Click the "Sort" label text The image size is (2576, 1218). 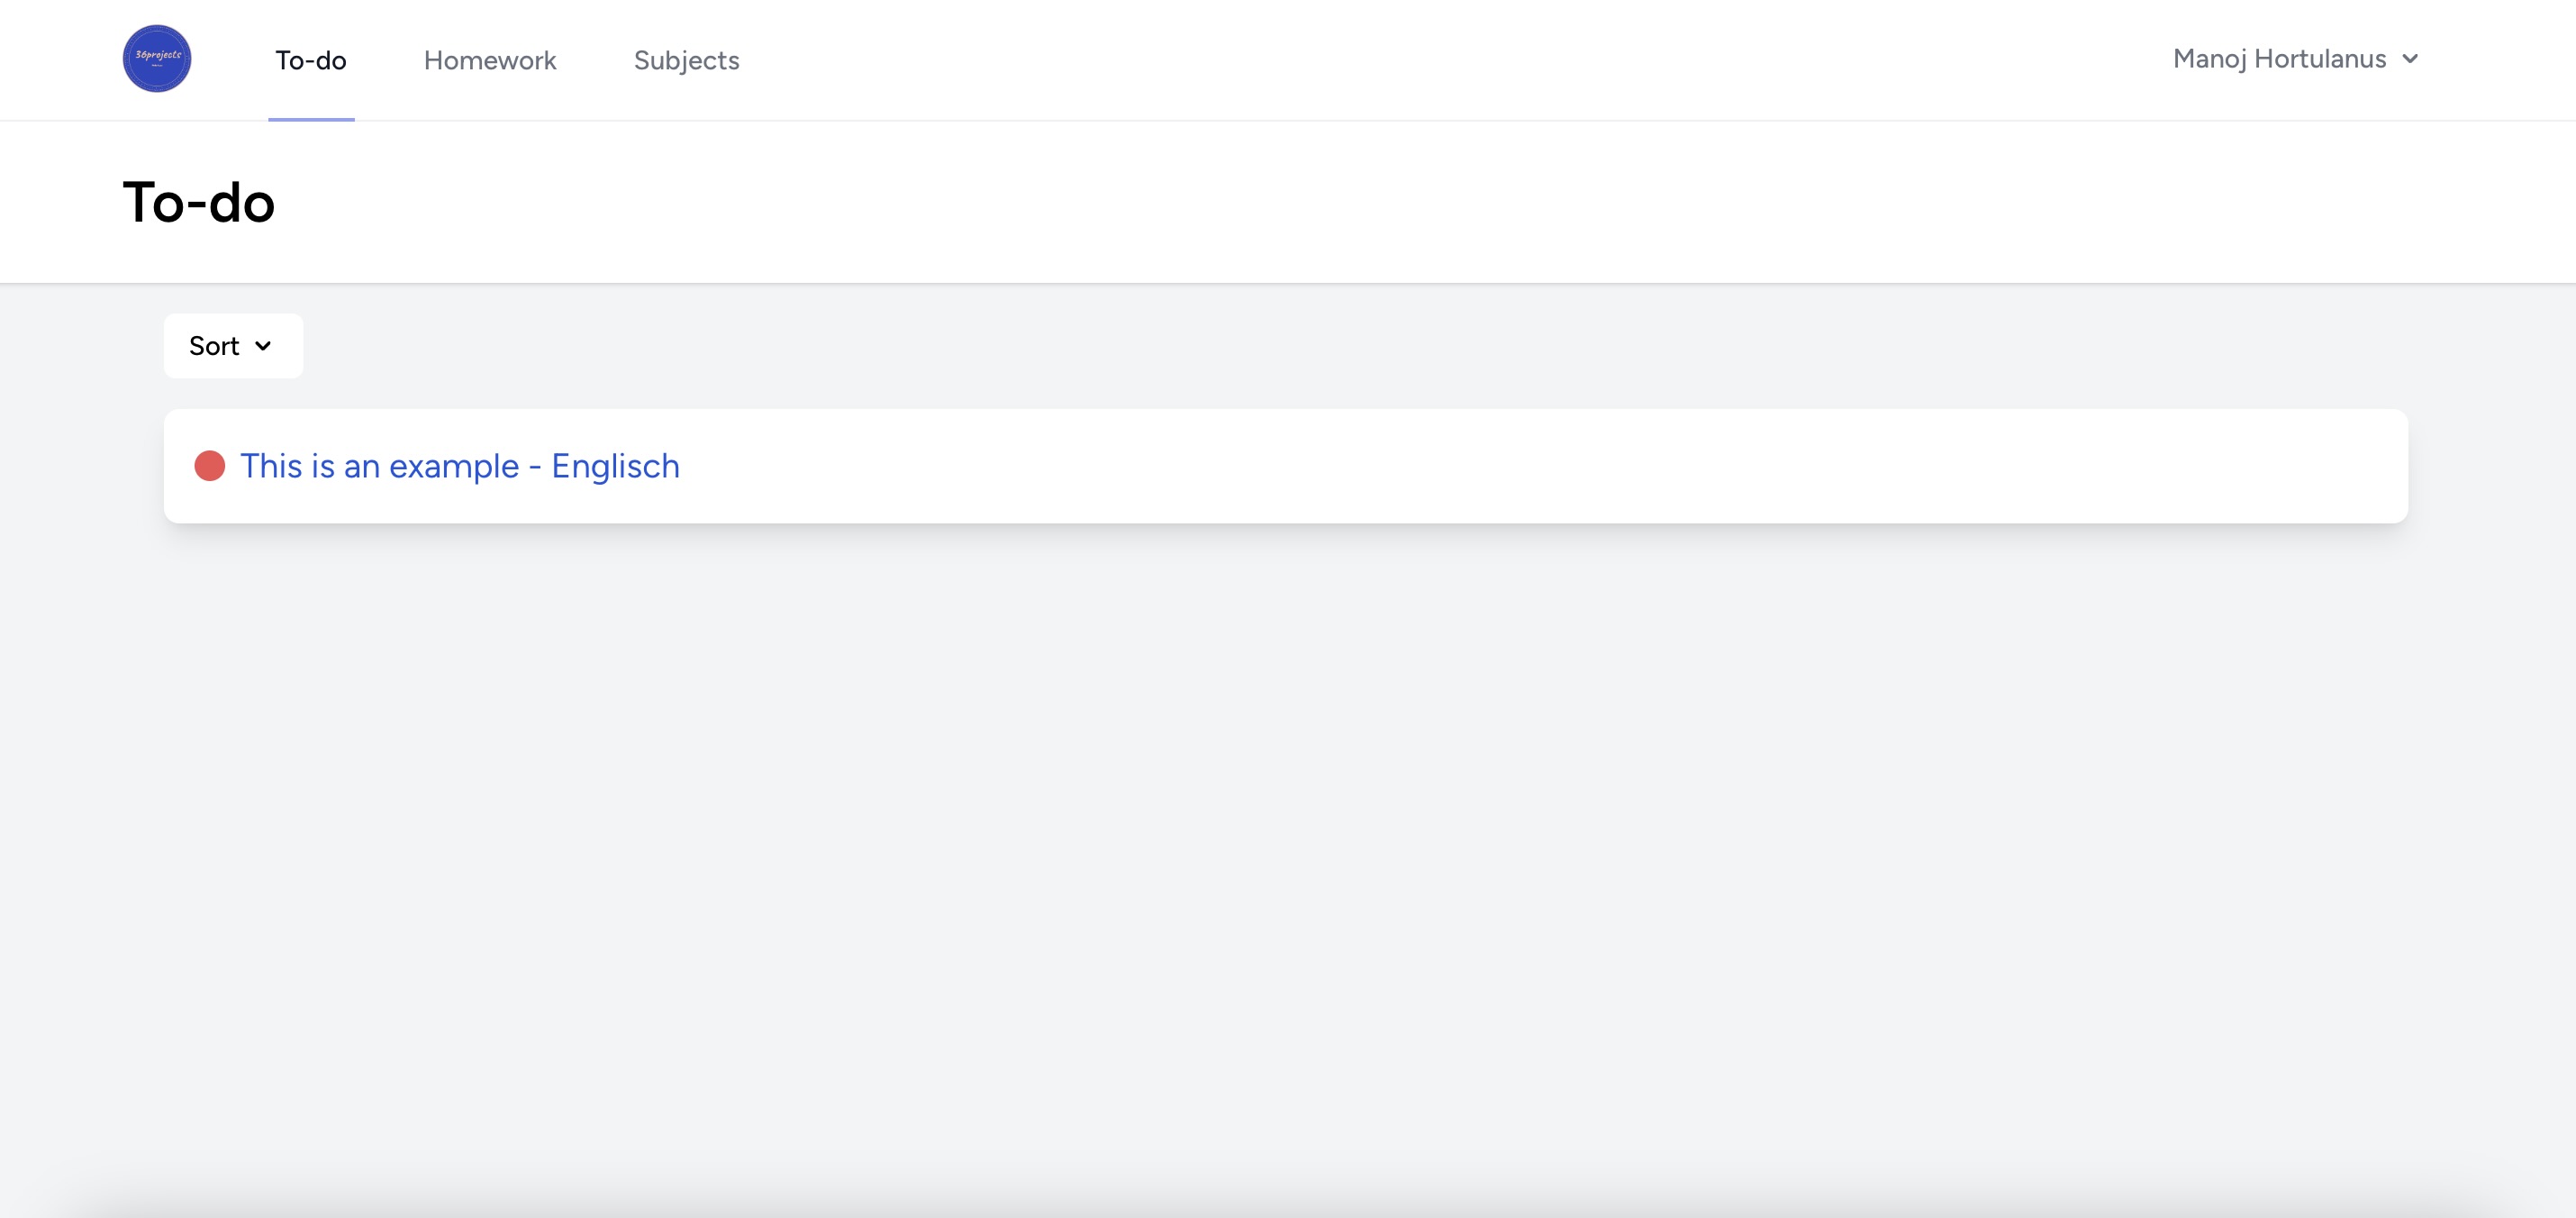click(x=214, y=346)
